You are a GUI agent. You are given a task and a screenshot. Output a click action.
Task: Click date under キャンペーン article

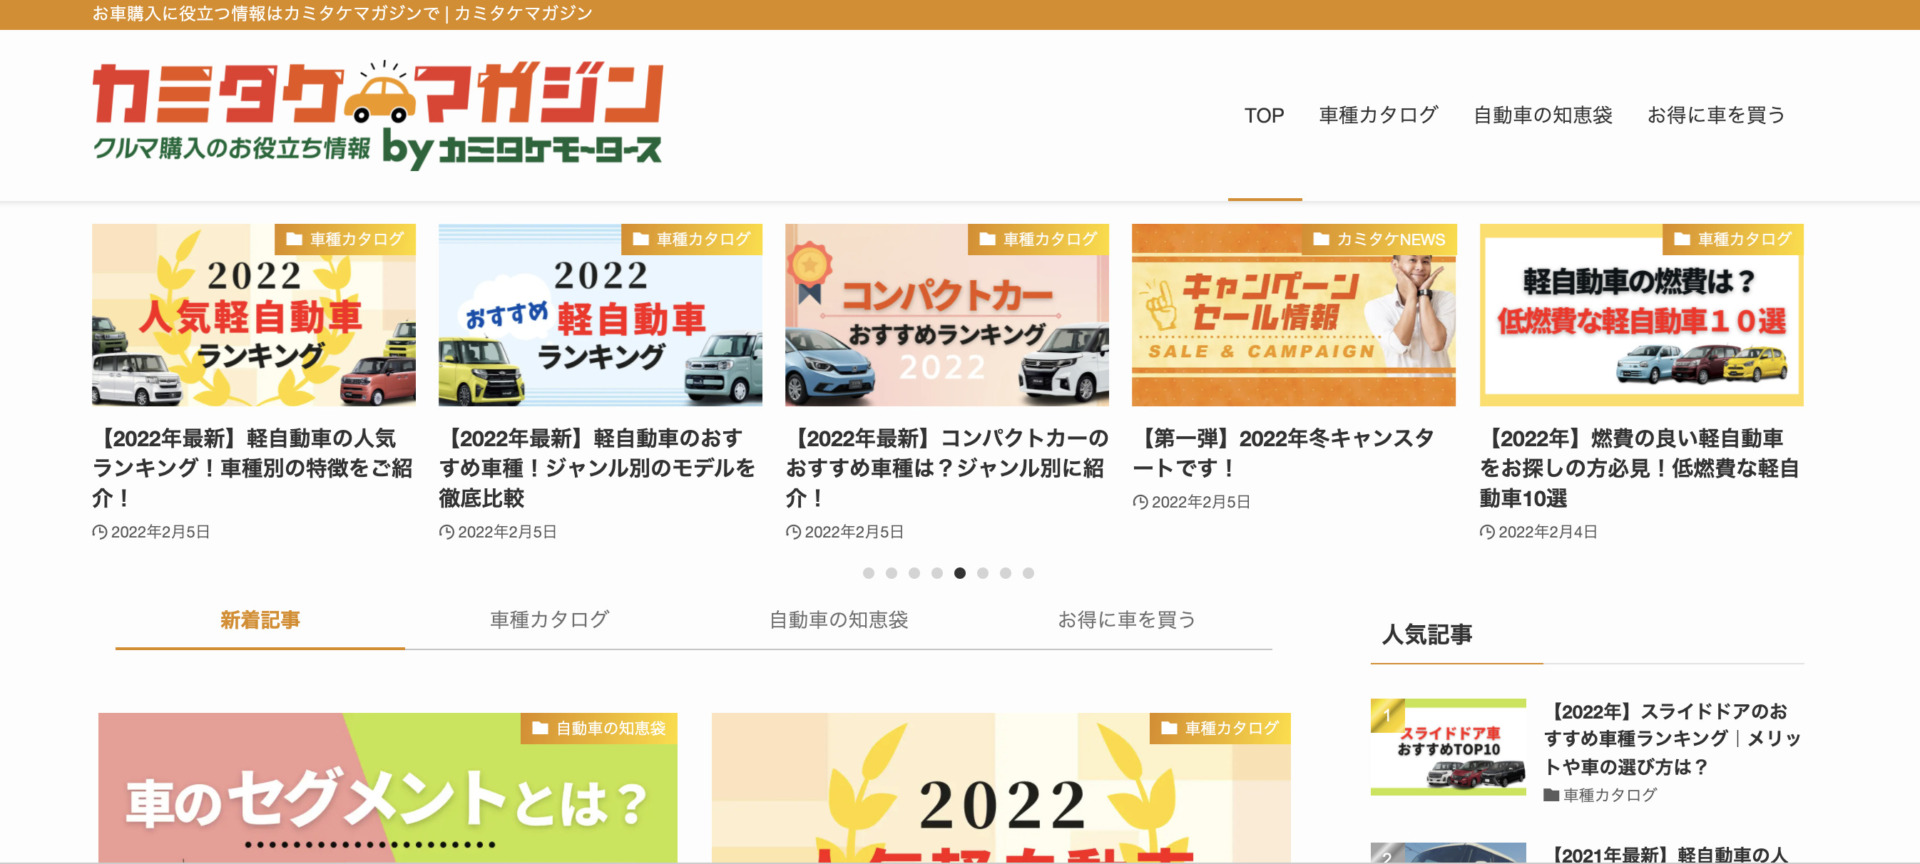click(x=1200, y=502)
